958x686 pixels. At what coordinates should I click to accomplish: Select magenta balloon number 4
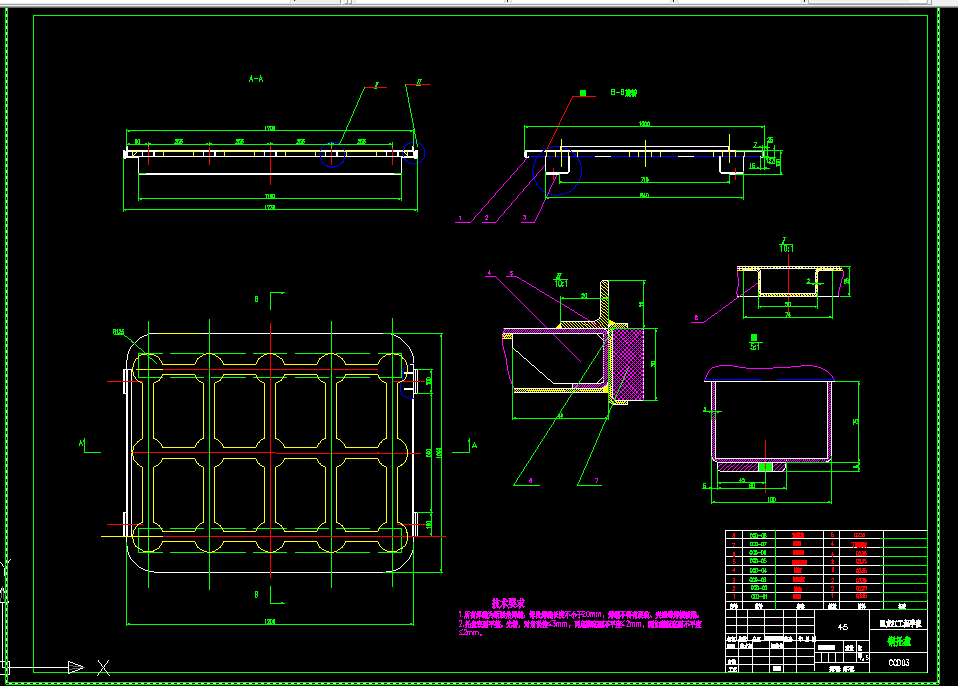(x=489, y=273)
